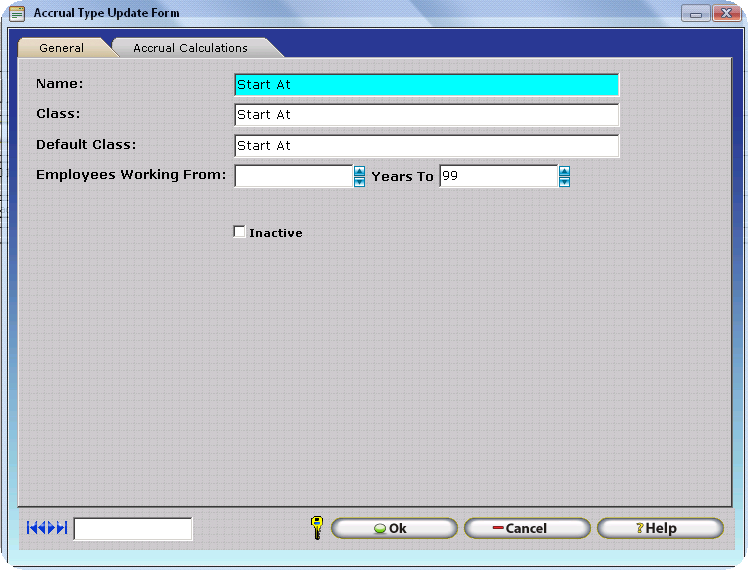748x570 pixels.
Task: Click the record search box beside navigation arrows
Action: [133, 529]
